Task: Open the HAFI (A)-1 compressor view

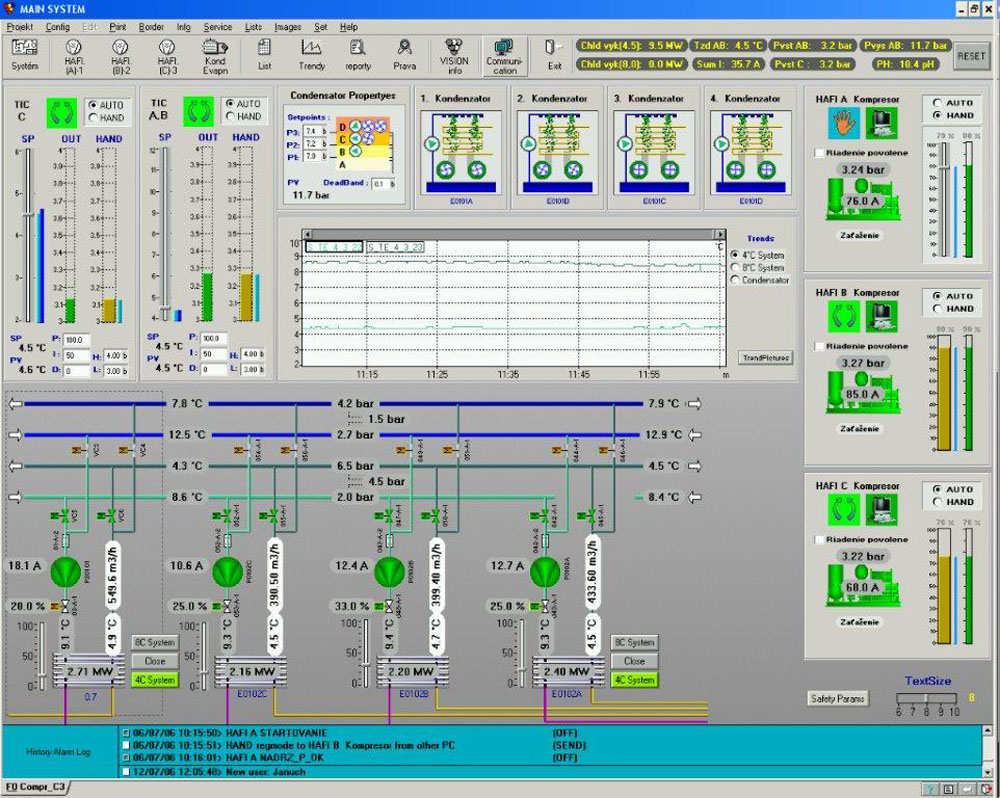Action: 73,53
